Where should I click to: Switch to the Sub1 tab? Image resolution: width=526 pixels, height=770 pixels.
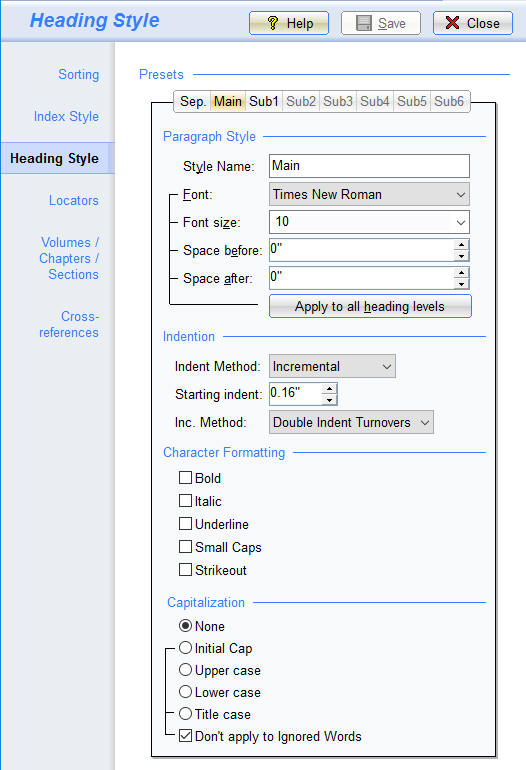tap(264, 101)
